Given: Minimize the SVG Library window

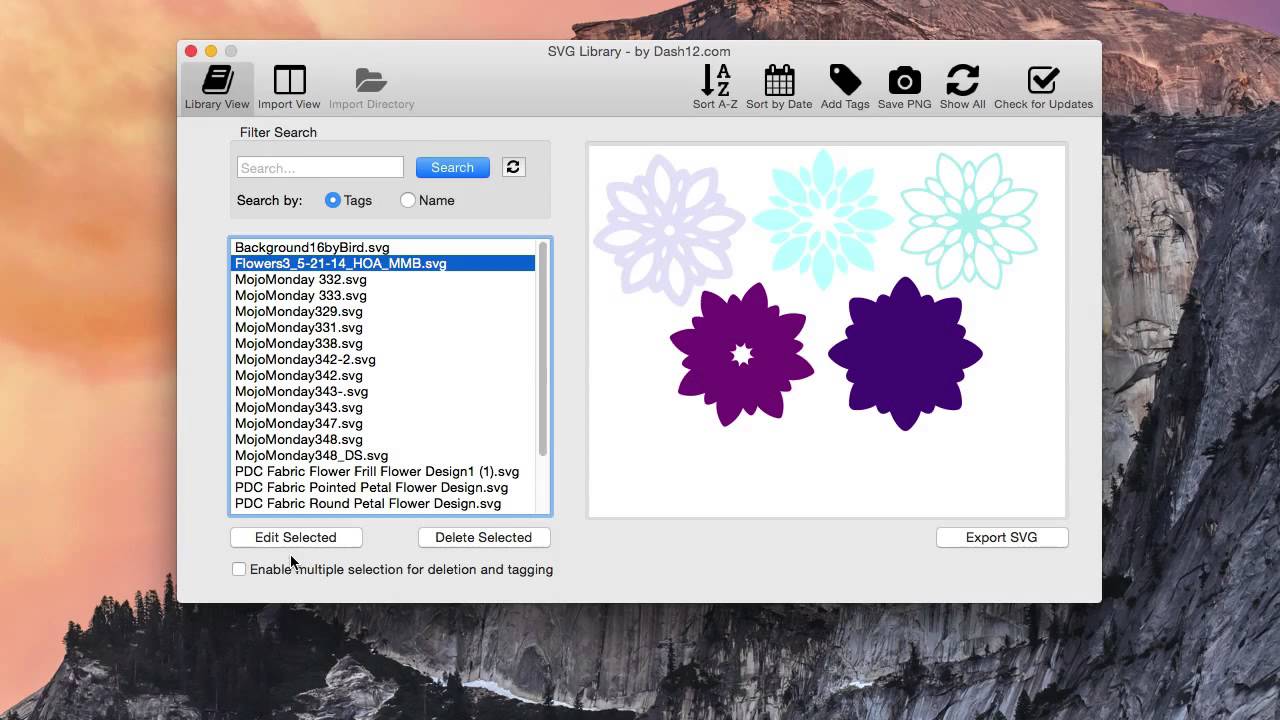Looking at the screenshot, I should 211,51.
